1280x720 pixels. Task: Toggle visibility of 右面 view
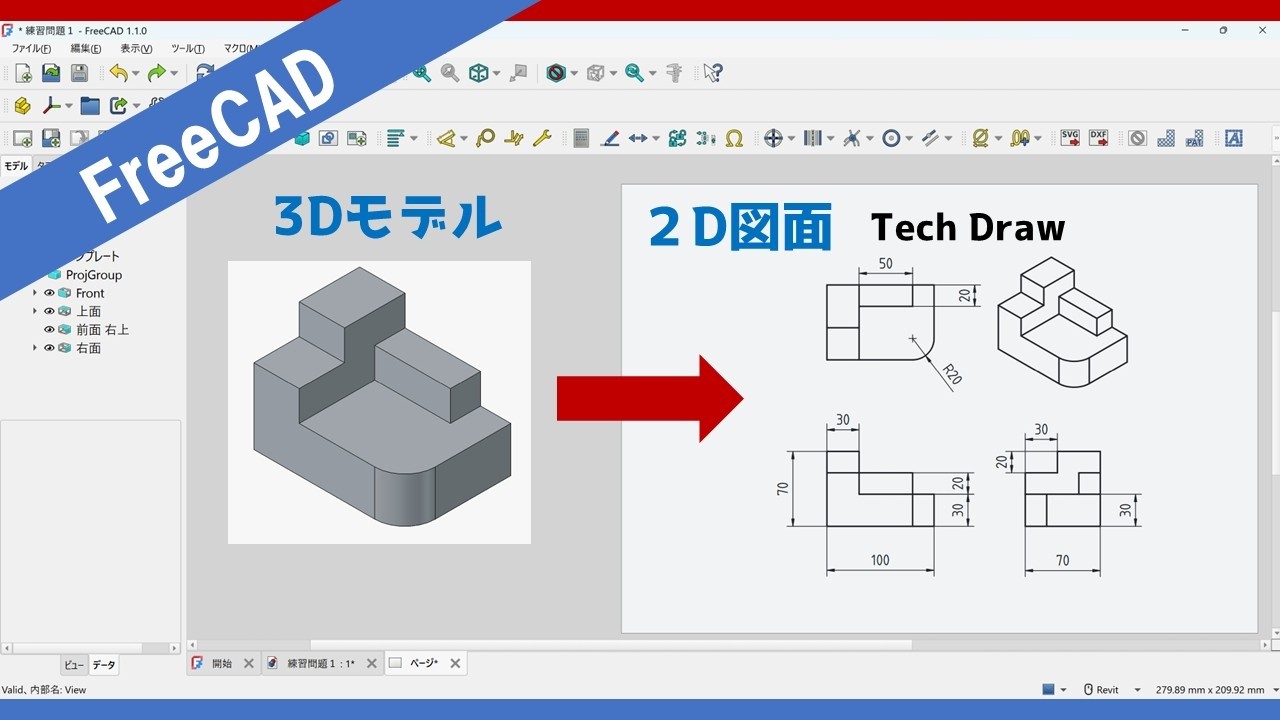49,348
